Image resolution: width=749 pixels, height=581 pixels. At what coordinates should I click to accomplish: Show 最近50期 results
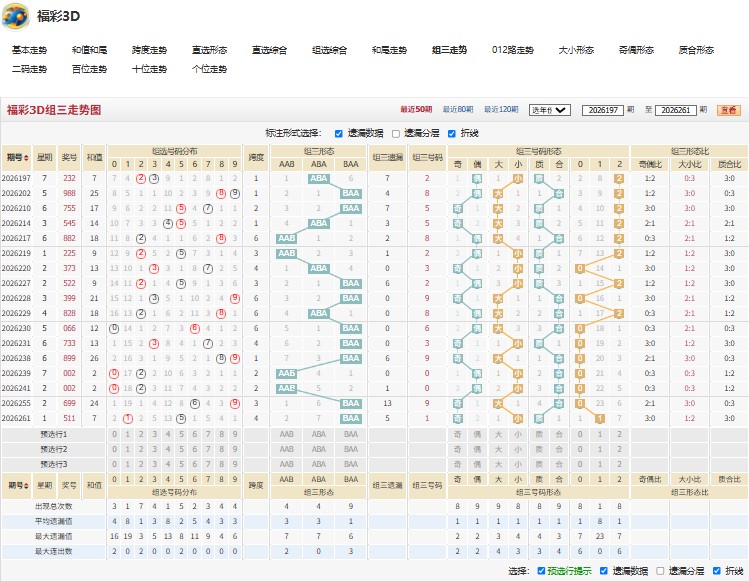(416, 109)
